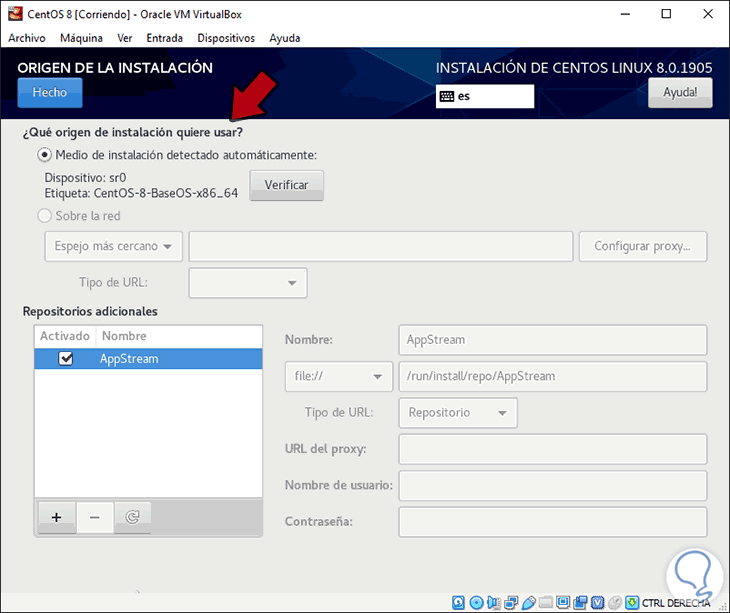
Task: Open the Entrada menu
Action: [x=164, y=38]
